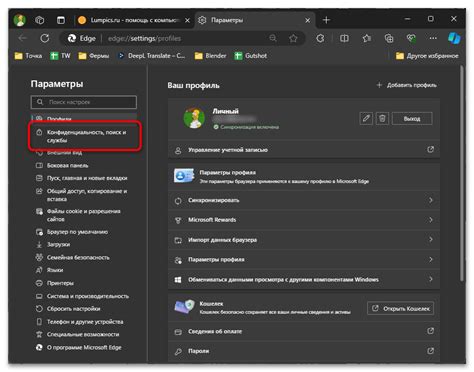Expand Параметры профиля row with chevron
The width and height of the screenshot is (474, 372).
click(304, 260)
